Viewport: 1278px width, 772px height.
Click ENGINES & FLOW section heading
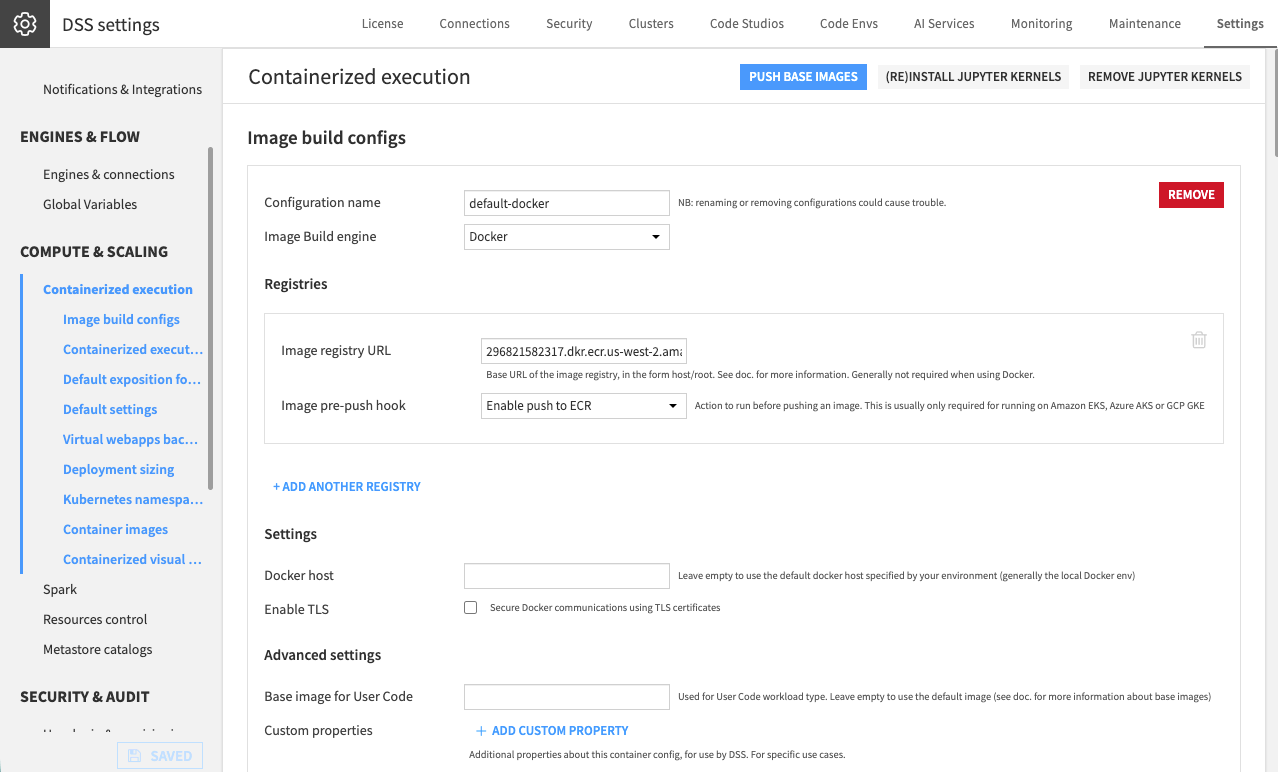pos(80,137)
